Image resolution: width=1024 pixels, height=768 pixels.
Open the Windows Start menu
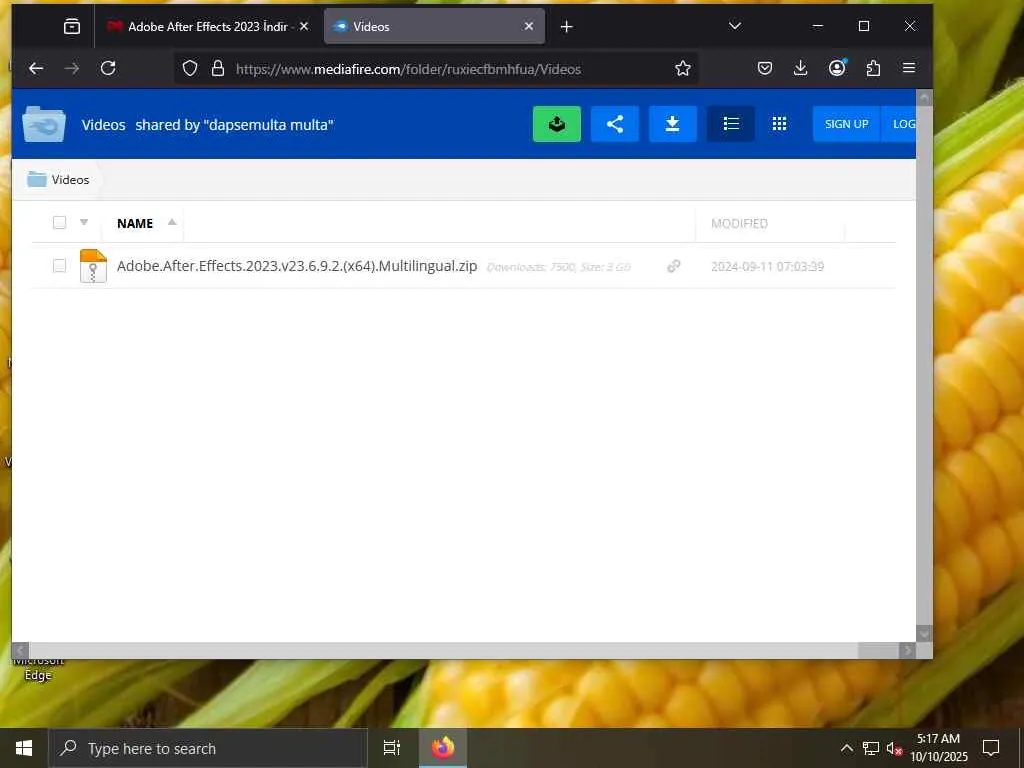coord(24,748)
